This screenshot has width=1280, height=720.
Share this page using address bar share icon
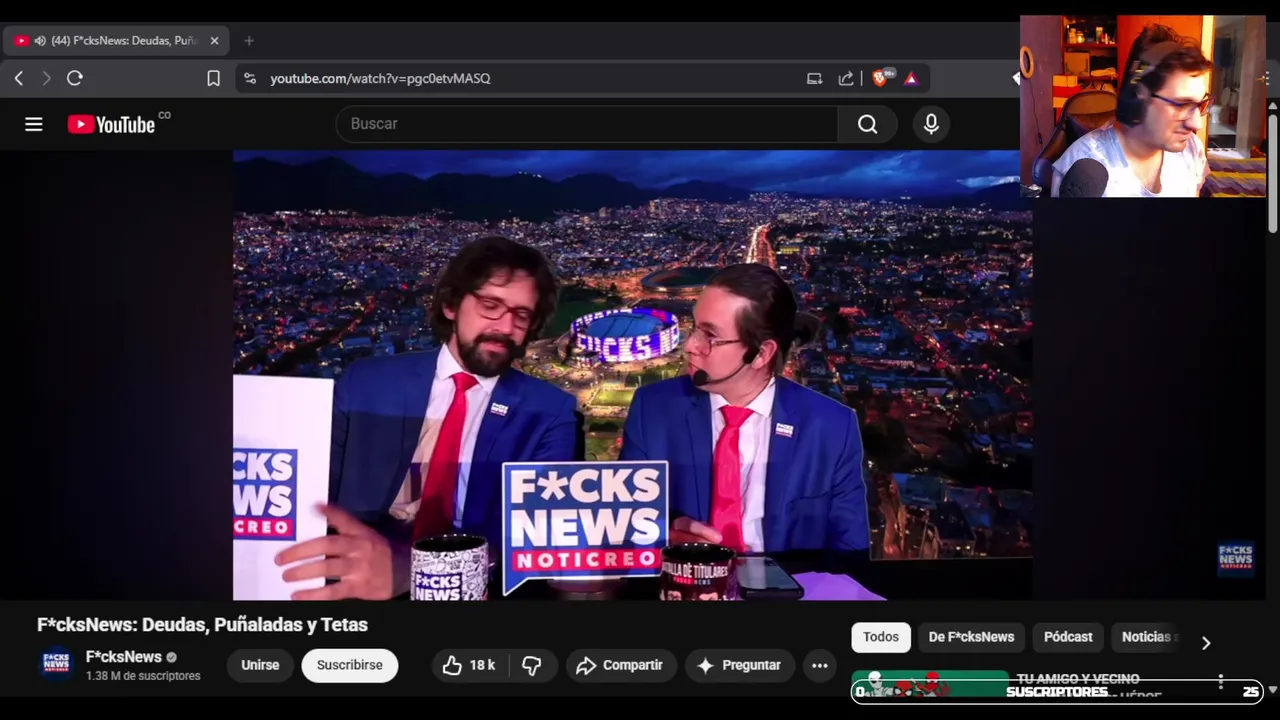[846, 78]
